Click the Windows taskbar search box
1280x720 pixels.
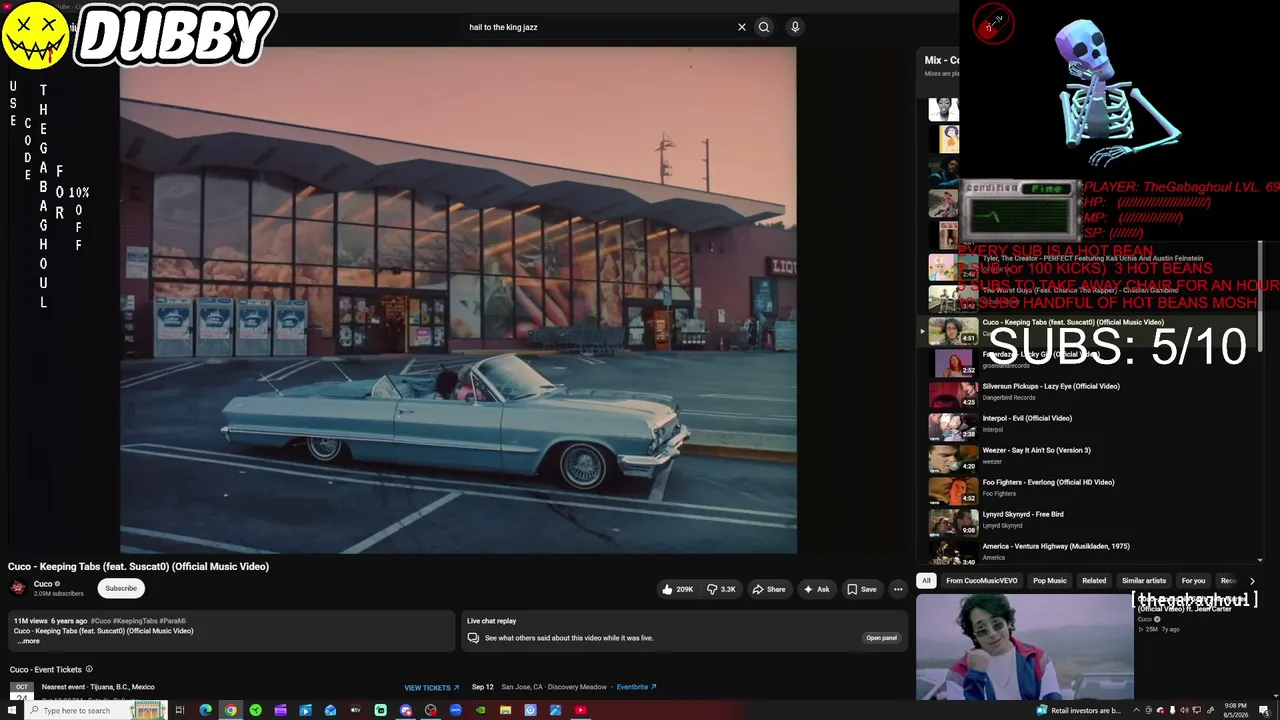(x=95, y=710)
